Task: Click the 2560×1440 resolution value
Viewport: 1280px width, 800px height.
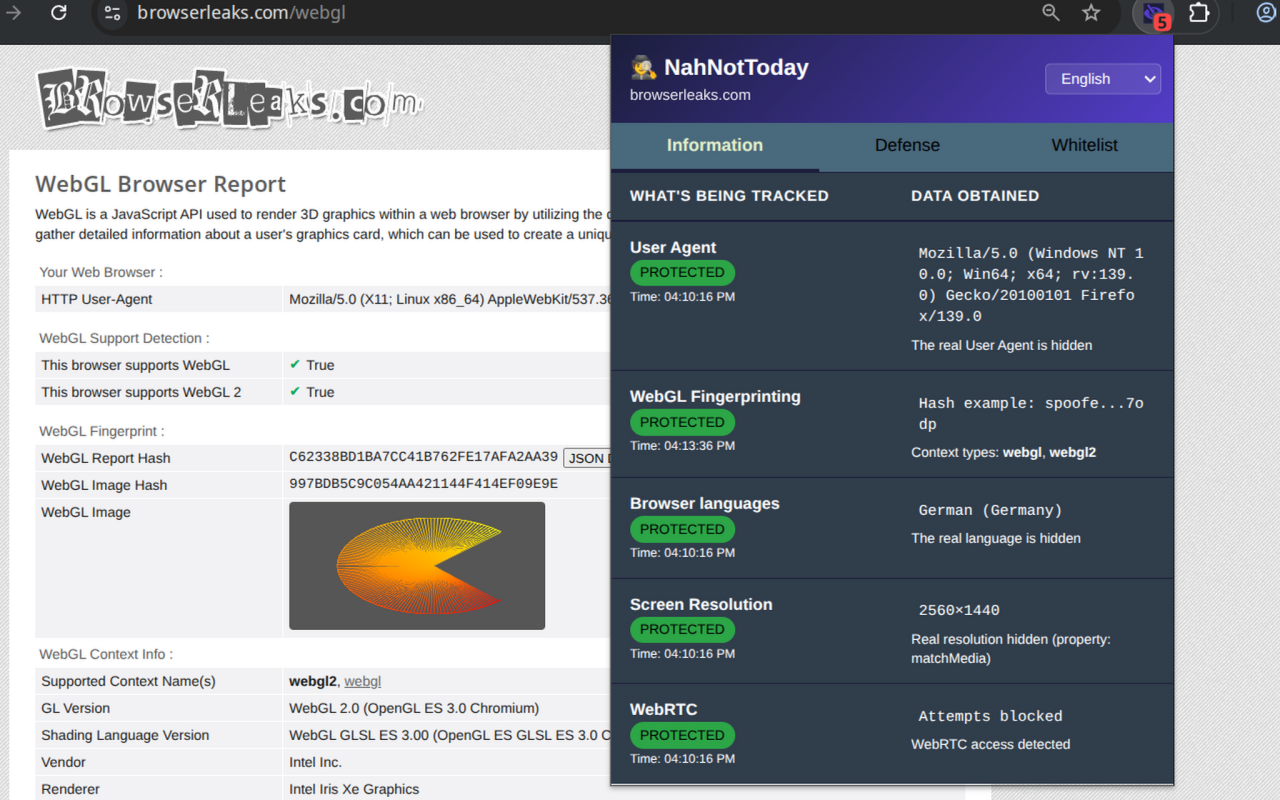Action: [959, 611]
